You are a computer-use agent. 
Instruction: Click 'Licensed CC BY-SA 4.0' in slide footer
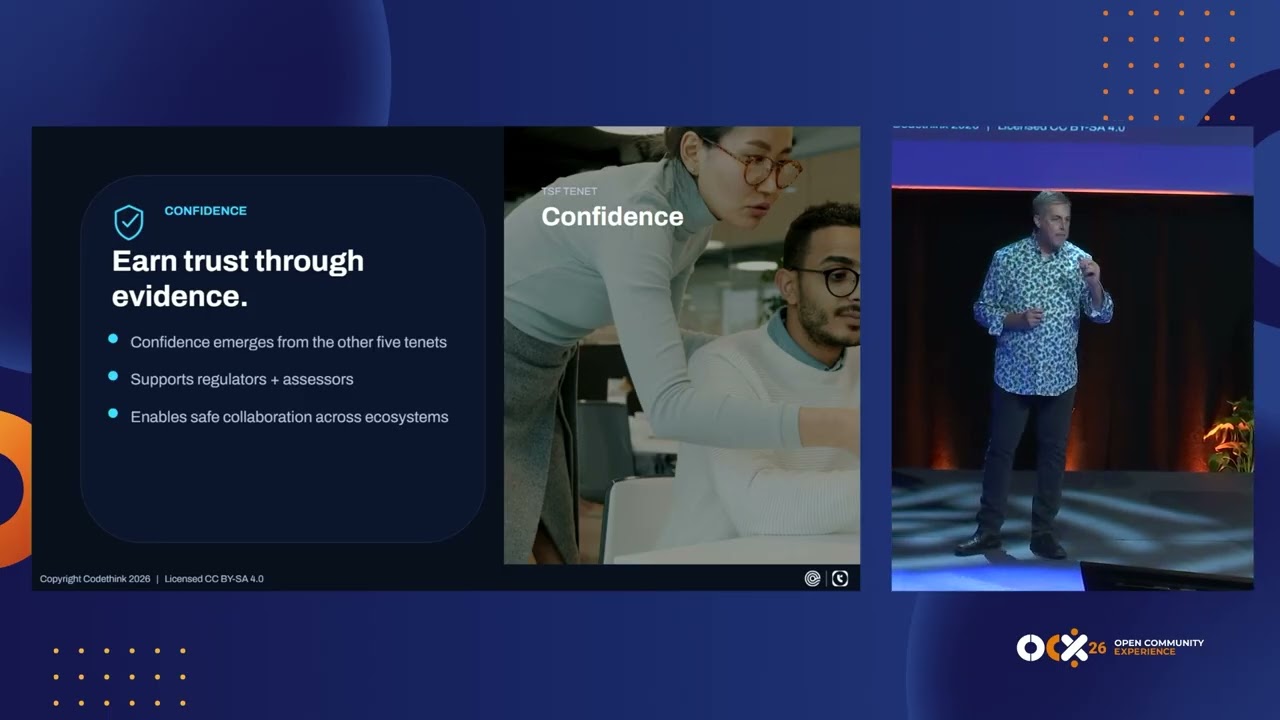click(214, 579)
